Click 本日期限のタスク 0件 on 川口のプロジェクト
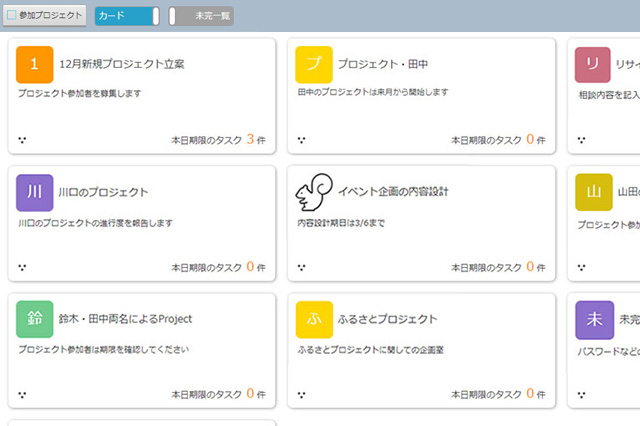 [218, 267]
